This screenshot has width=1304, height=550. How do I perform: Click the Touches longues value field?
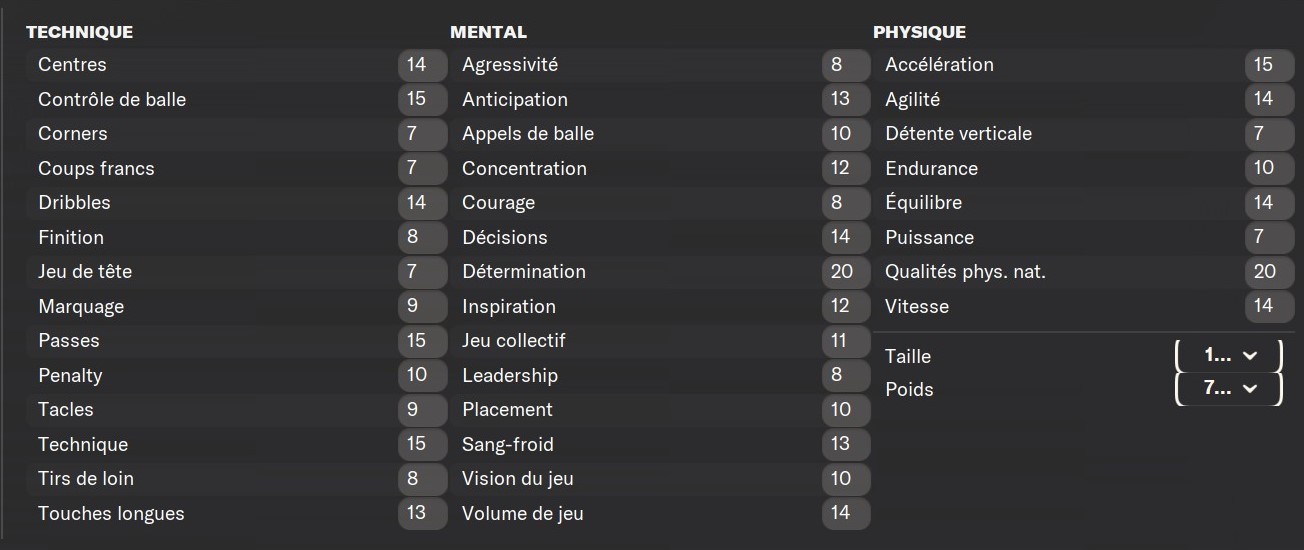click(422, 513)
